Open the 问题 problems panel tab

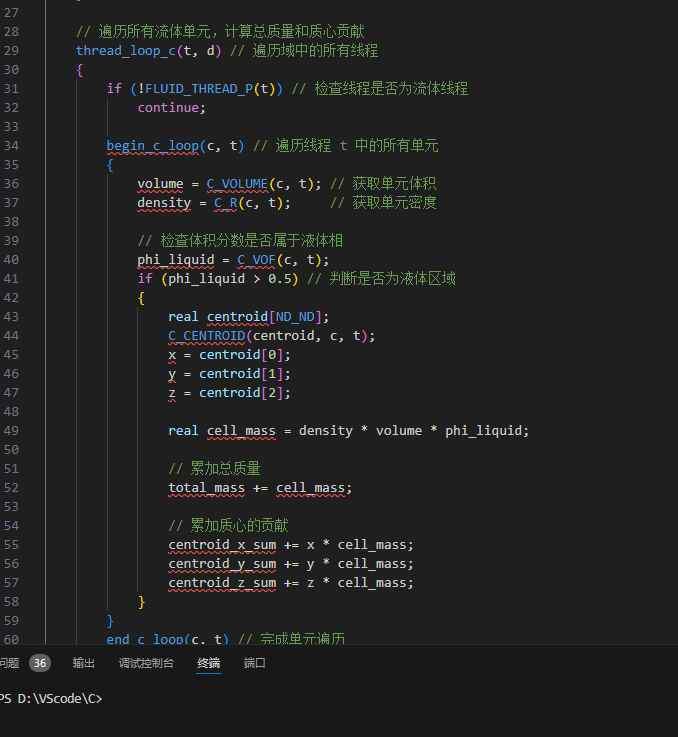[9, 663]
